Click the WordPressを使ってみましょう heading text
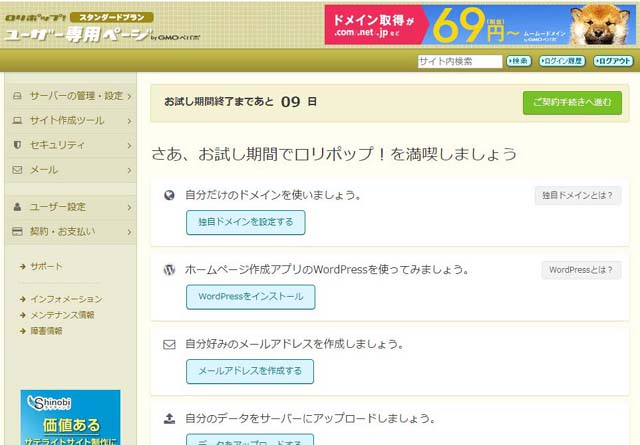The image size is (640, 445). (327, 269)
